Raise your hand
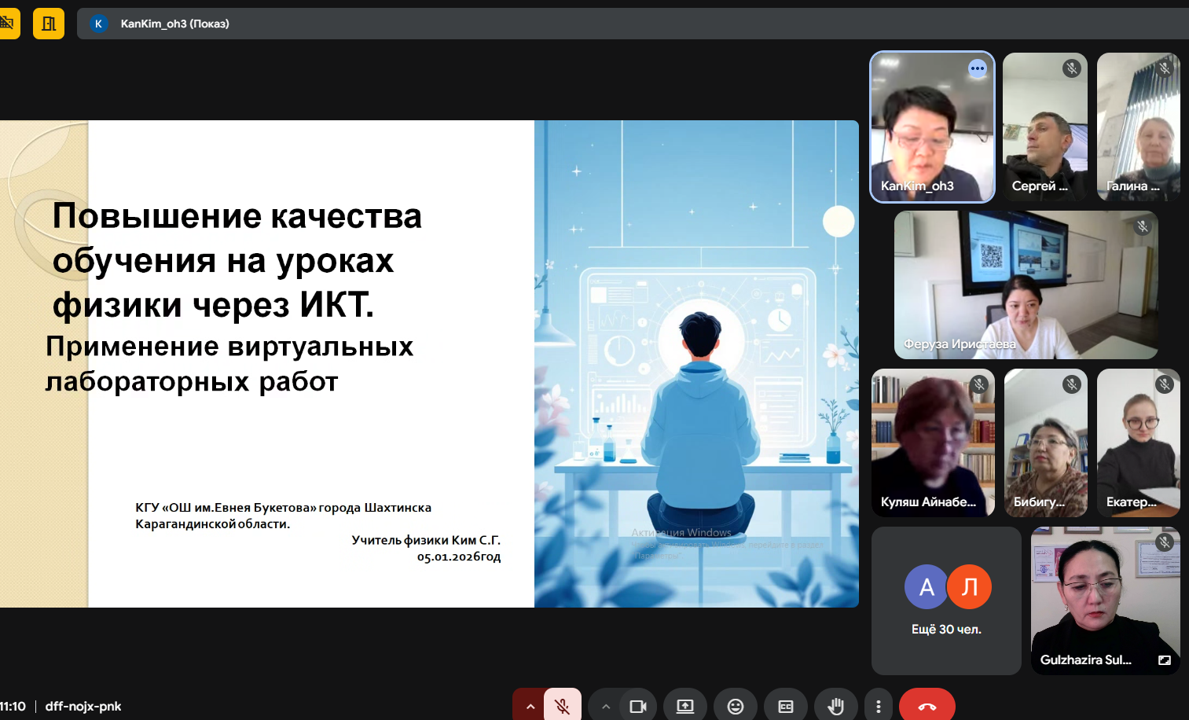This screenshot has height=720, width=1189. [836, 704]
